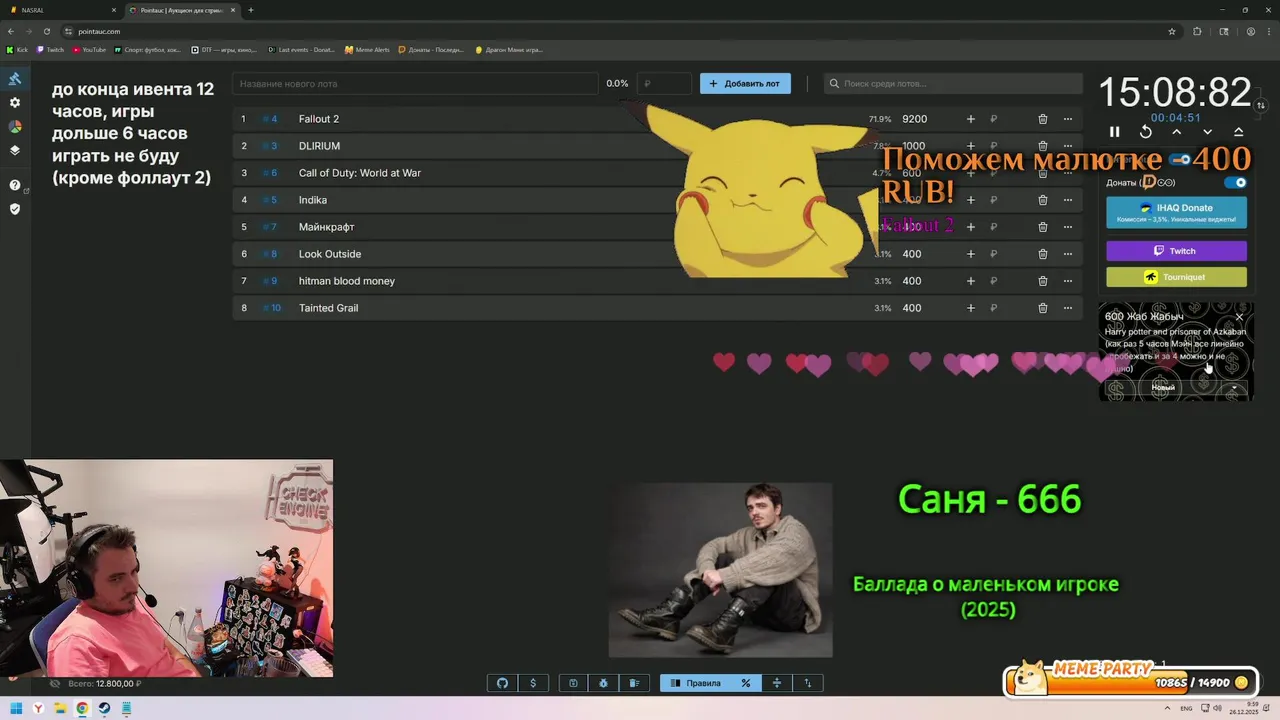The height and width of the screenshot is (720, 1280).
Task: Click the save icon in bottom toolbar
Action: click(573, 683)
